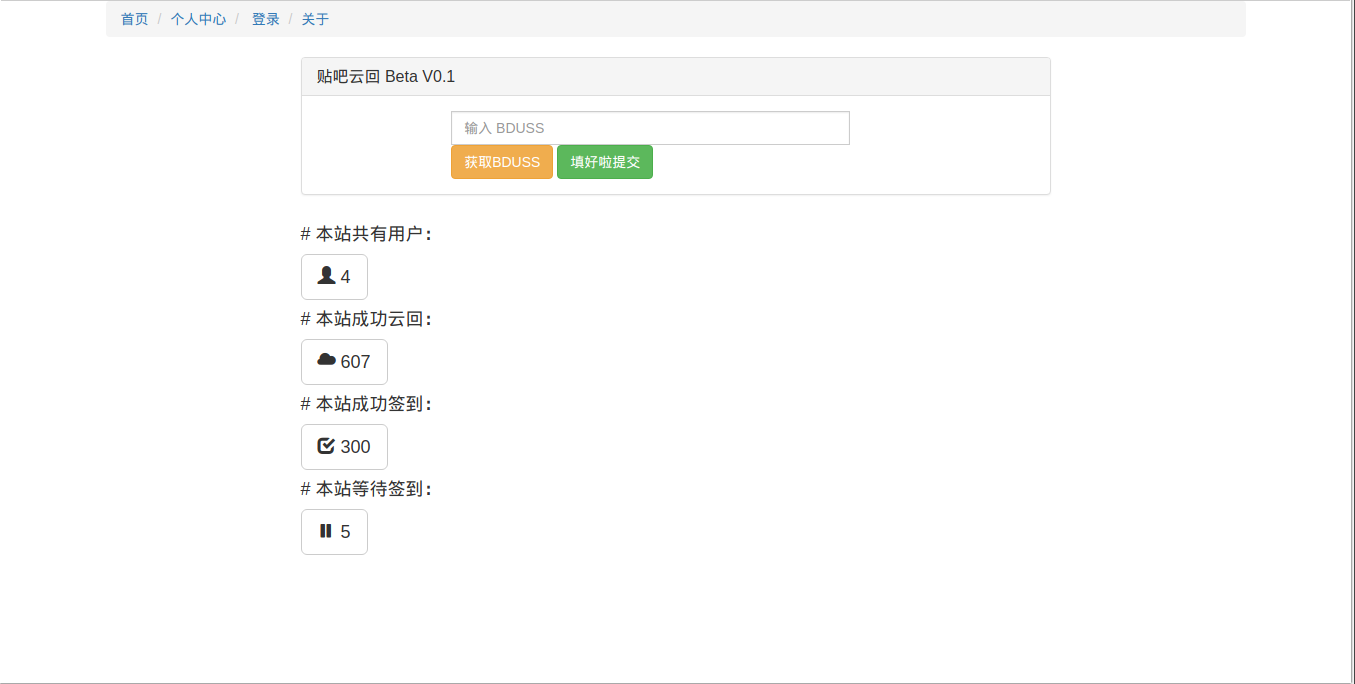1355x684 pixels.
Task: Click the number 607 in cloud reply box
Action: click(x=356, y=362)
